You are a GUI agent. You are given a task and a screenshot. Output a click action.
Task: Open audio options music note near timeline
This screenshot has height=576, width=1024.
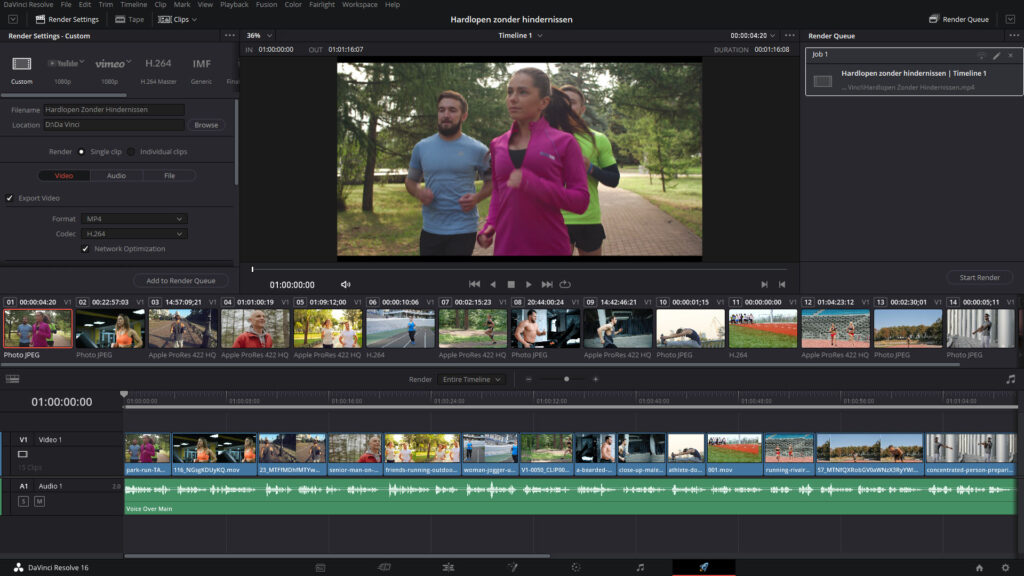point(1010,379)
